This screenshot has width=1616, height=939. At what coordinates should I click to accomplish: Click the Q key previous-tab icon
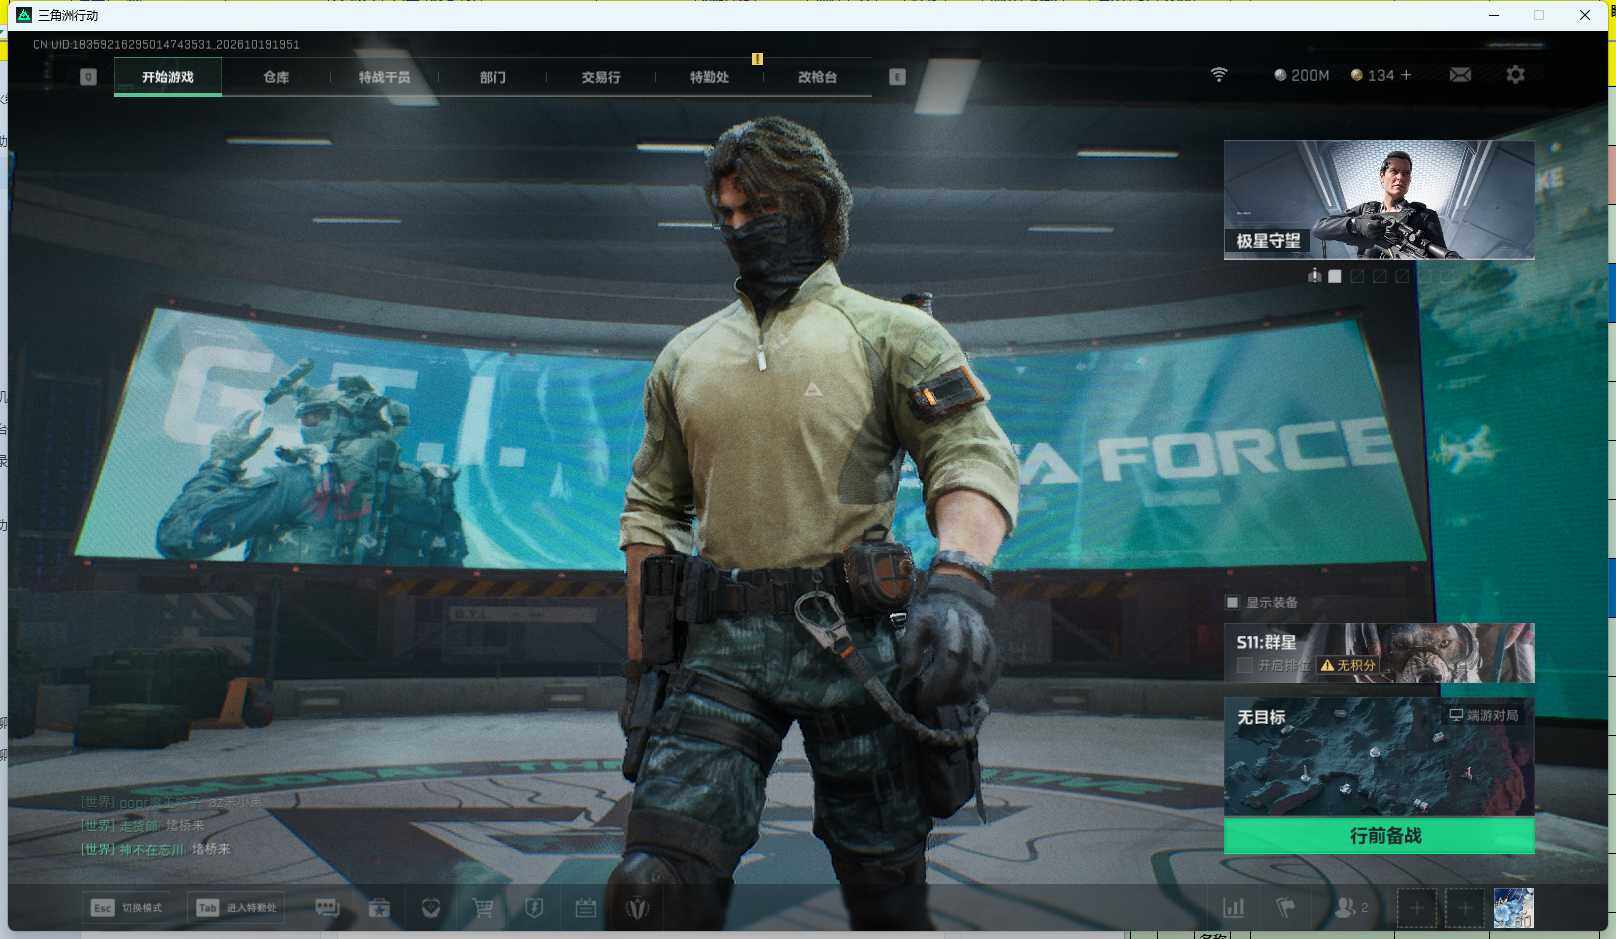point(88,77)
